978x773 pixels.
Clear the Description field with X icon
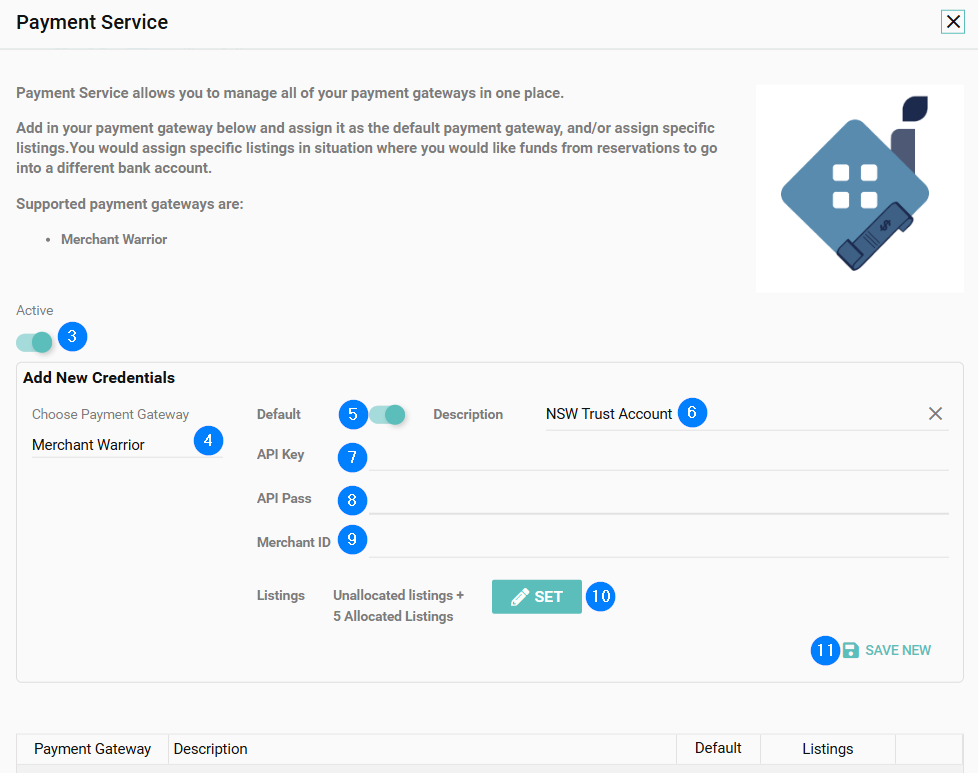pyautogui.click(x=935, y=414)
